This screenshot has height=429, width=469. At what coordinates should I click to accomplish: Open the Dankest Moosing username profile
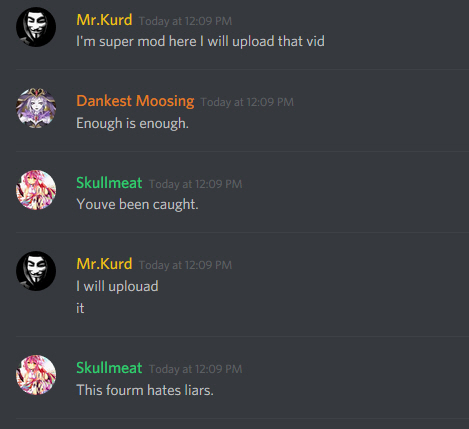(x=135, y=101)
